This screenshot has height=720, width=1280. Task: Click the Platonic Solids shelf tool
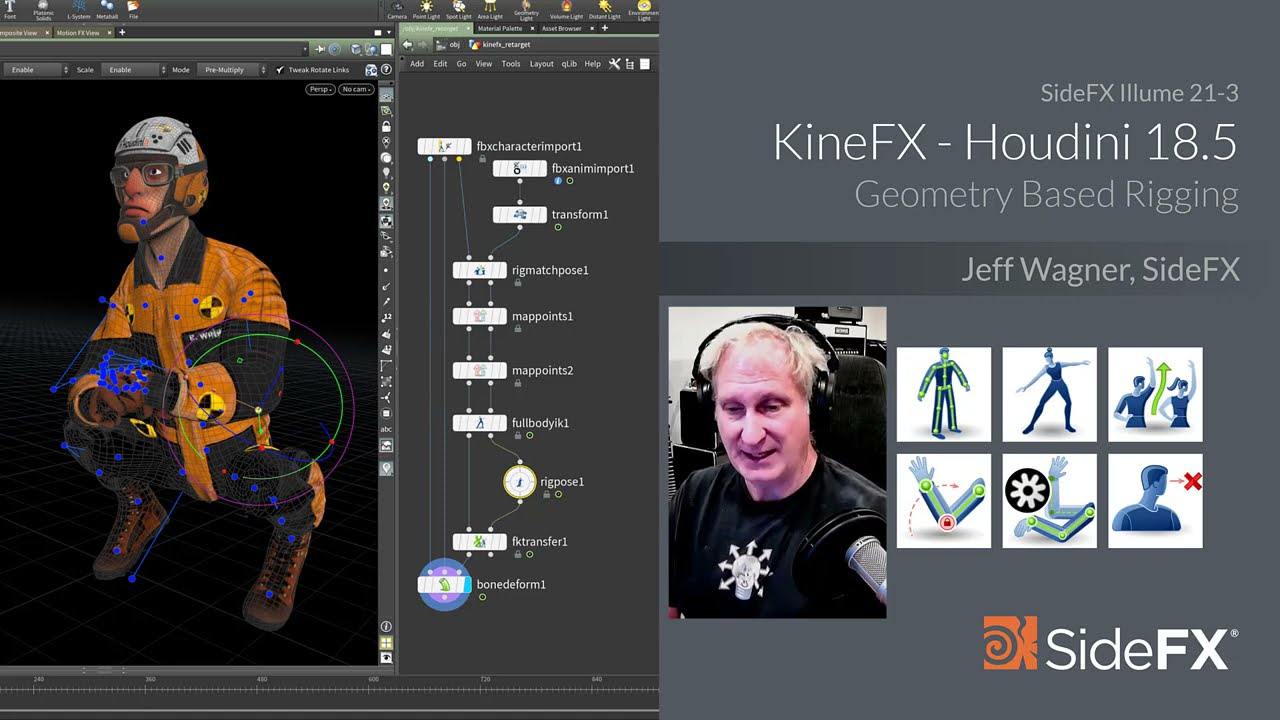pos(43,9)
